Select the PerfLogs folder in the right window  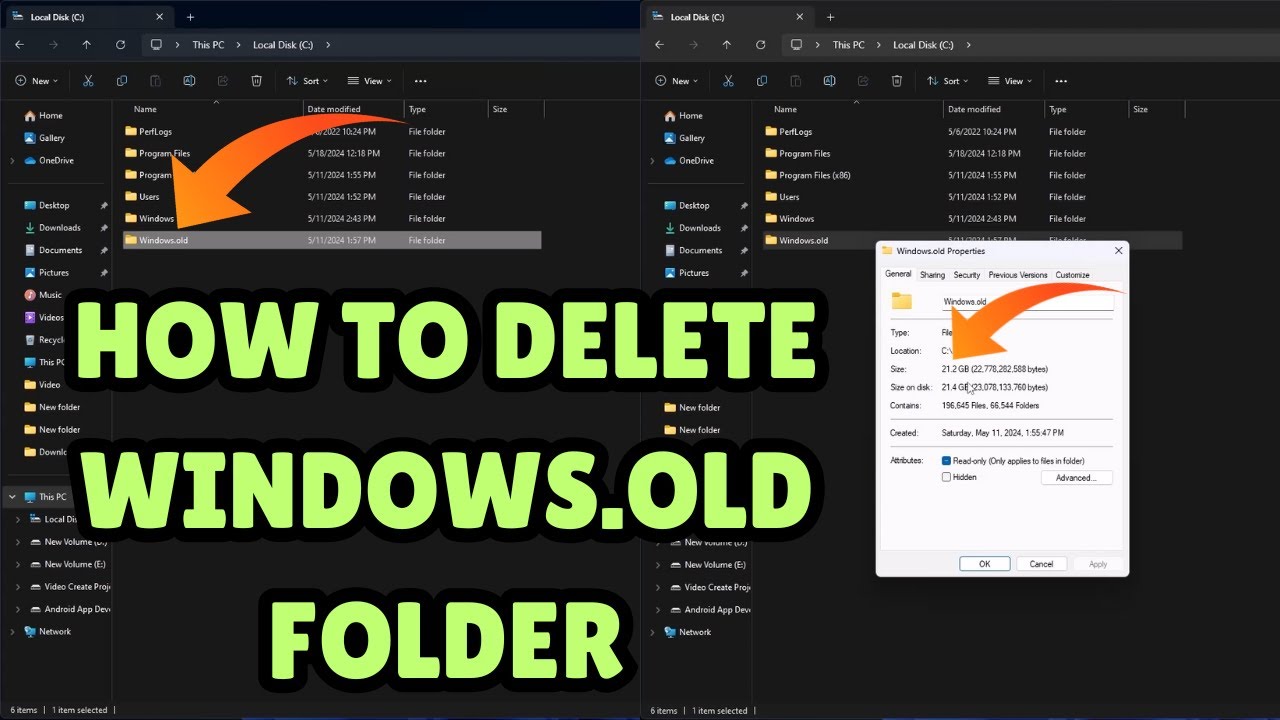pyautogui.click(x=788, y=132)
